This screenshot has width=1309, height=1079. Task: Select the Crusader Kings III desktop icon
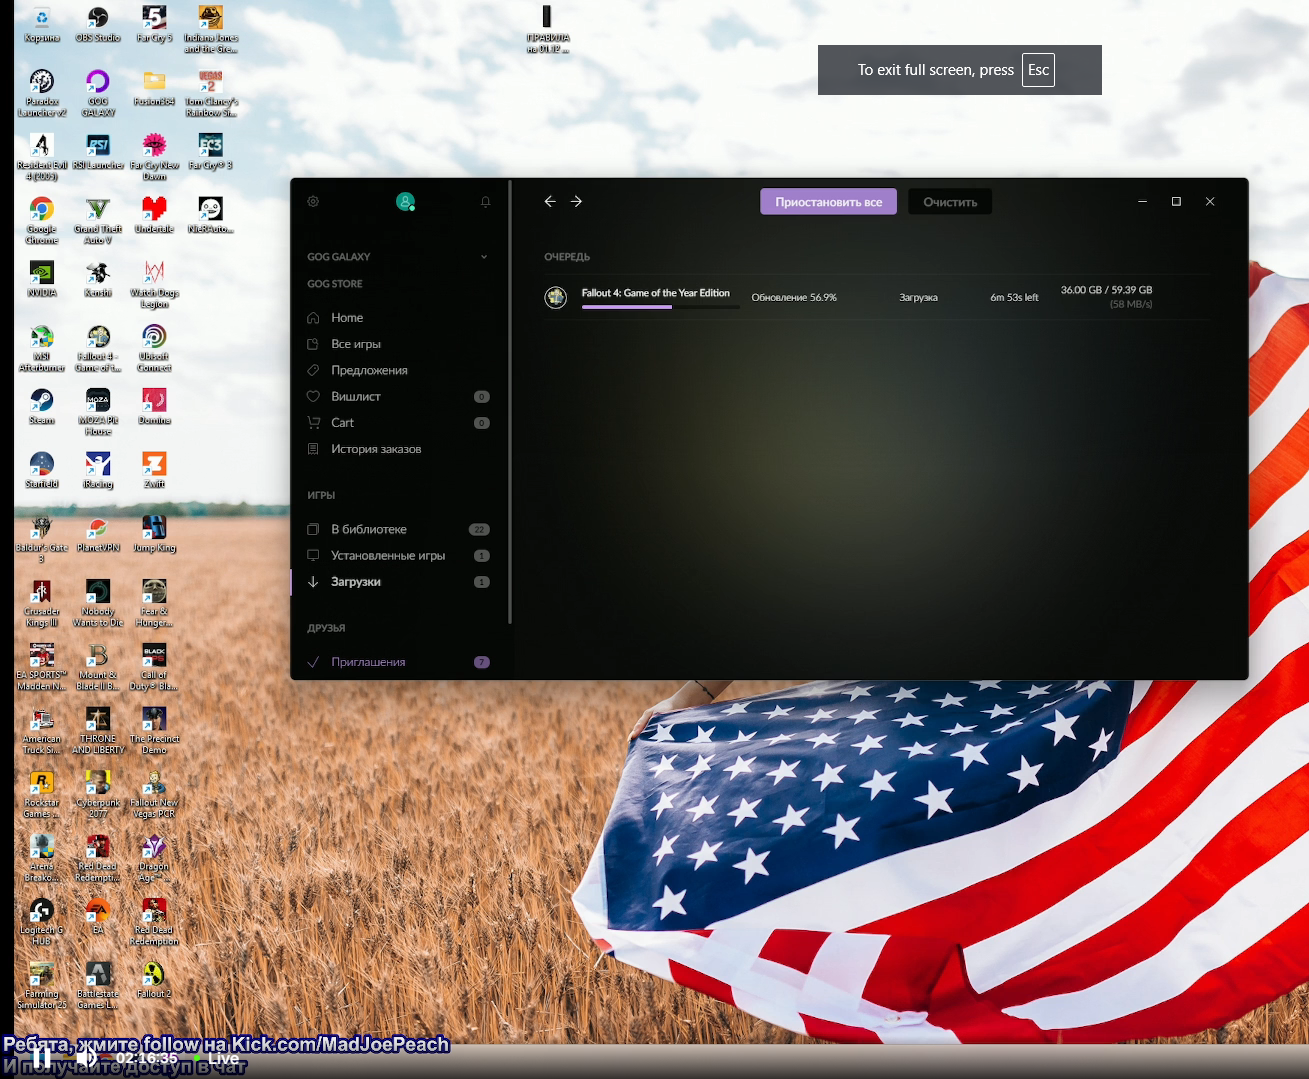click(42, 602)
